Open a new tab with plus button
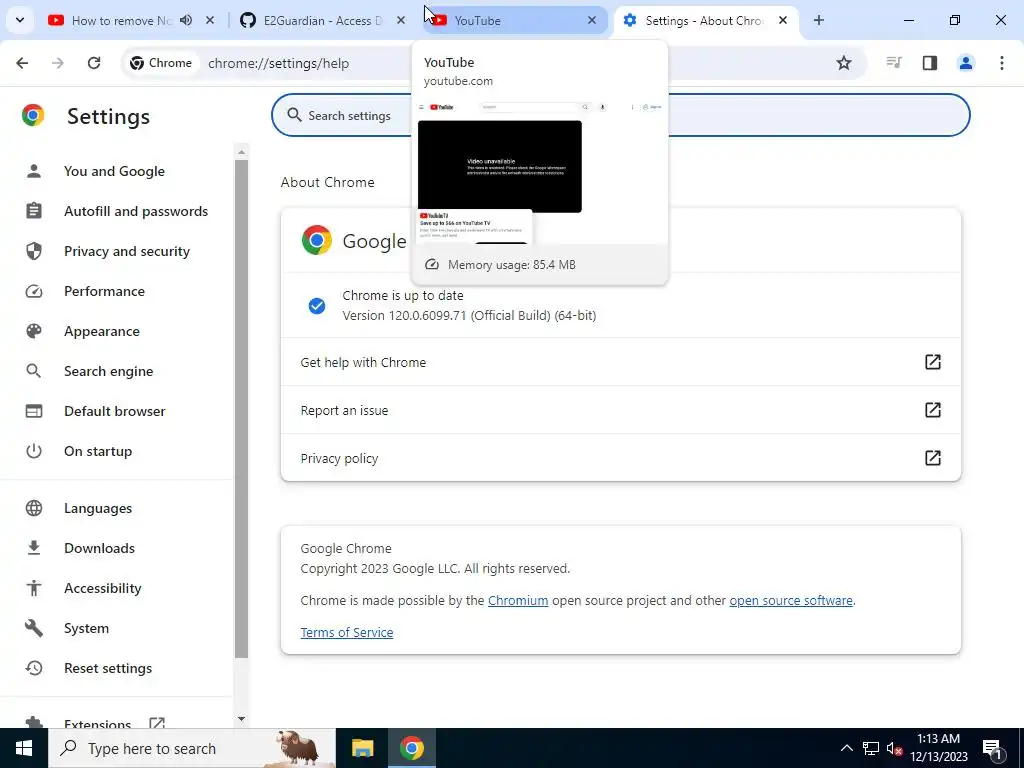 [819, 20]
